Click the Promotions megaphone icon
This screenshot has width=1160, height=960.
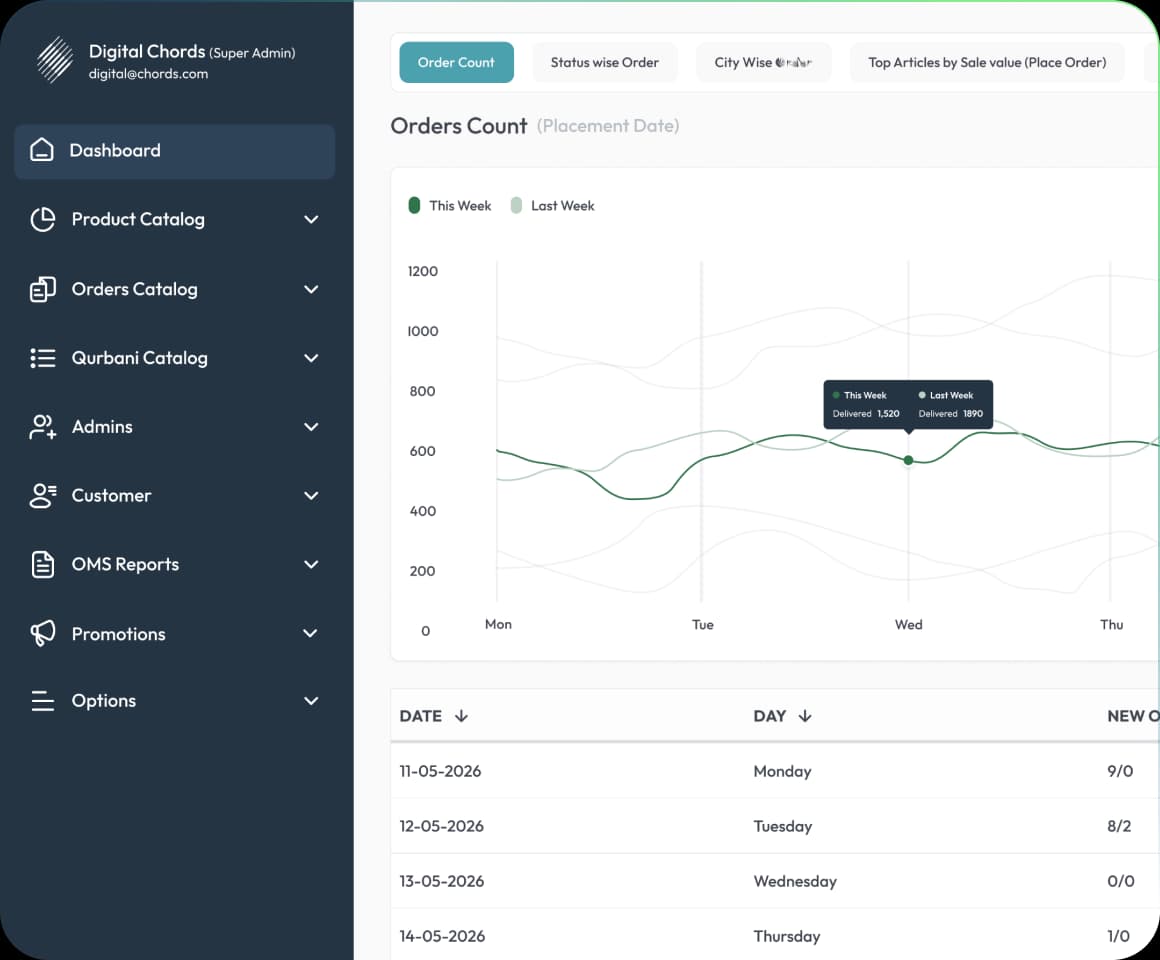[43, 633]
